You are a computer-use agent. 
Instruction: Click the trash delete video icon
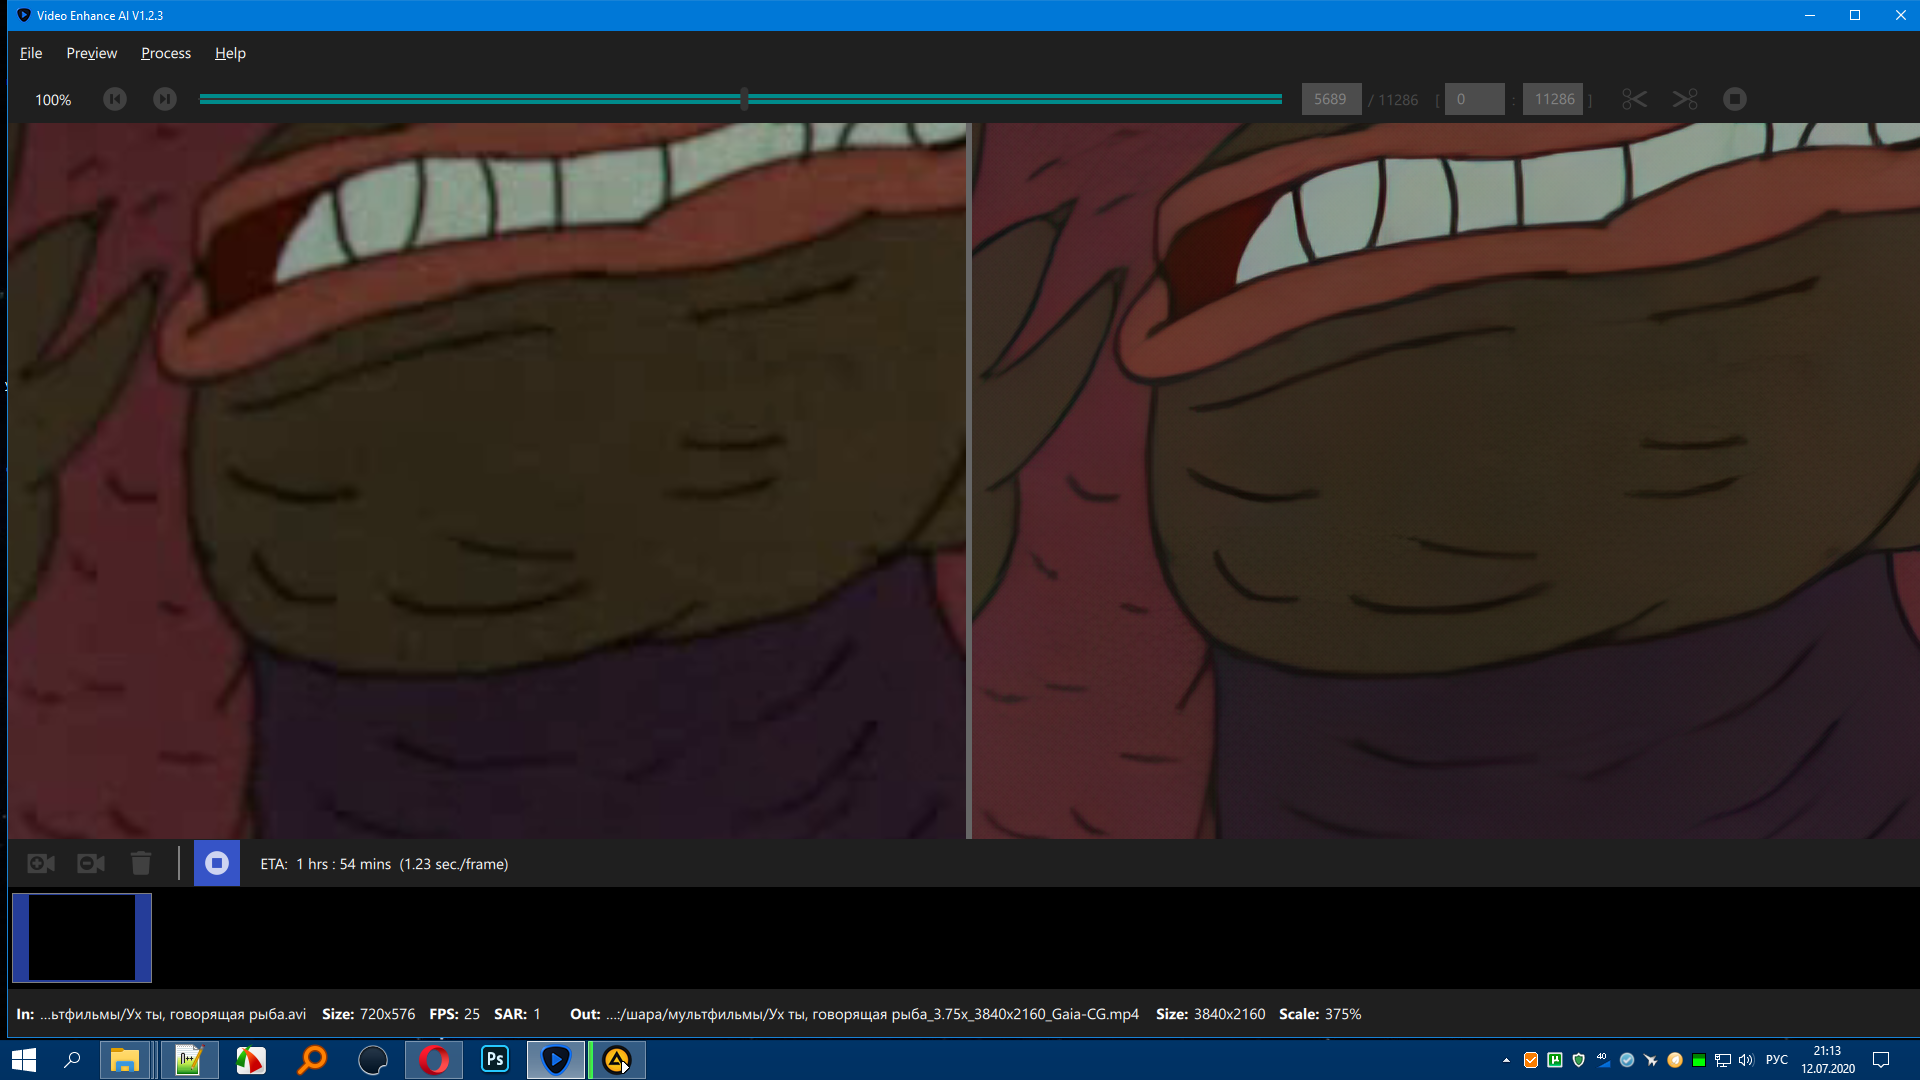(141, 863)
